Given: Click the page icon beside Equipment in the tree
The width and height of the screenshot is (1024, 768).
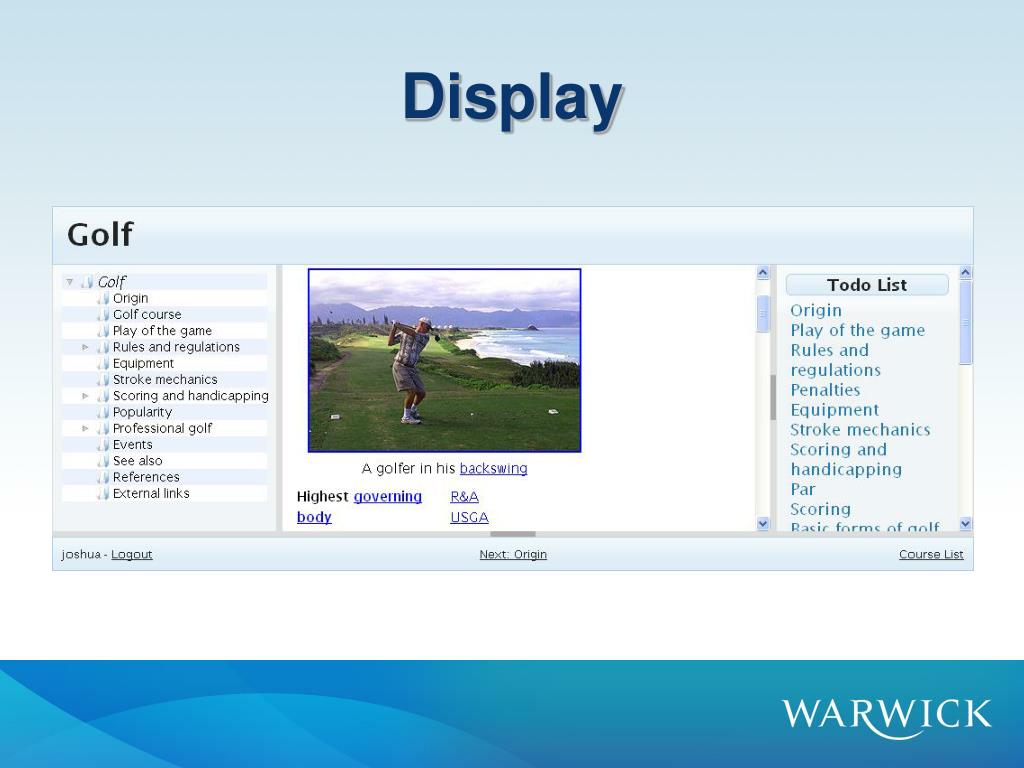Looking at the screenshot, I should pos(103,363).
